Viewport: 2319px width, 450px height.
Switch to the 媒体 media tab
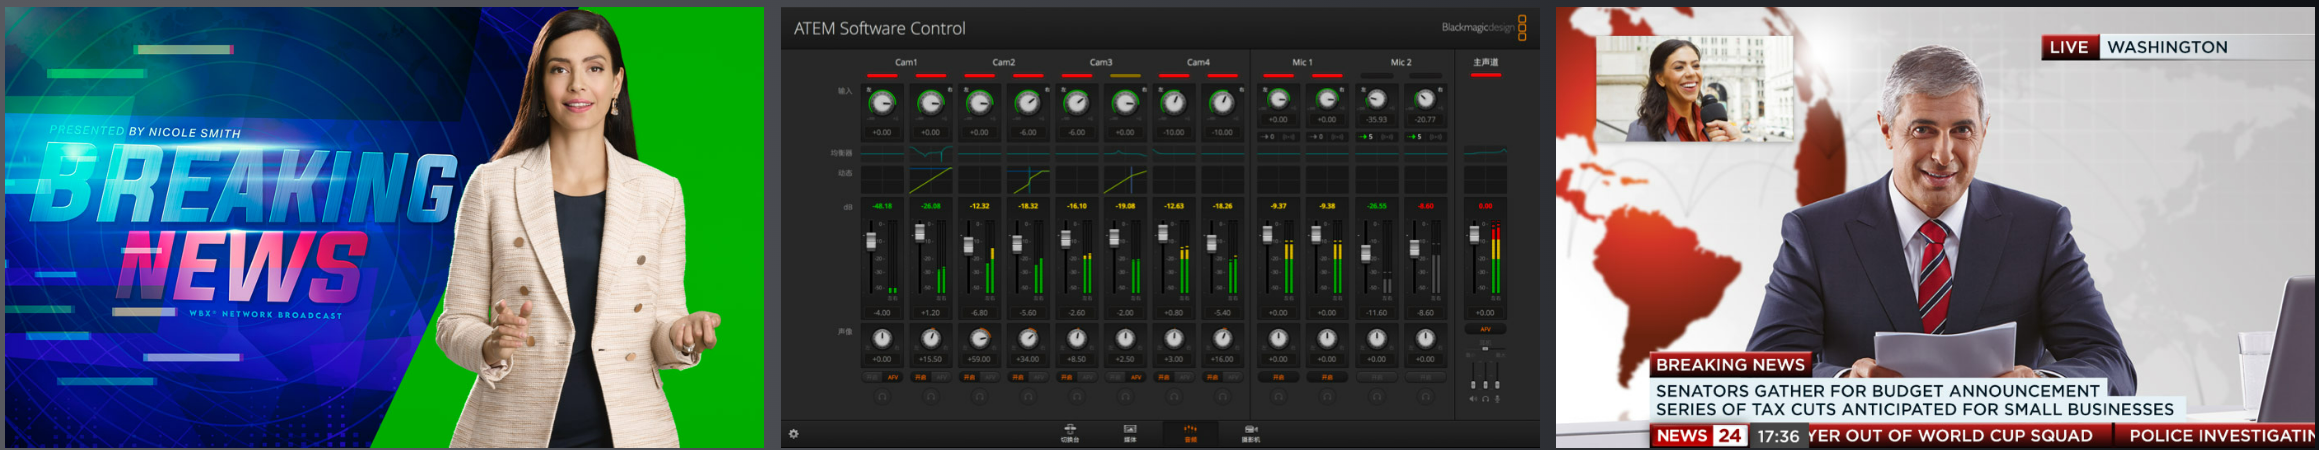click(x=1130, y=433)
